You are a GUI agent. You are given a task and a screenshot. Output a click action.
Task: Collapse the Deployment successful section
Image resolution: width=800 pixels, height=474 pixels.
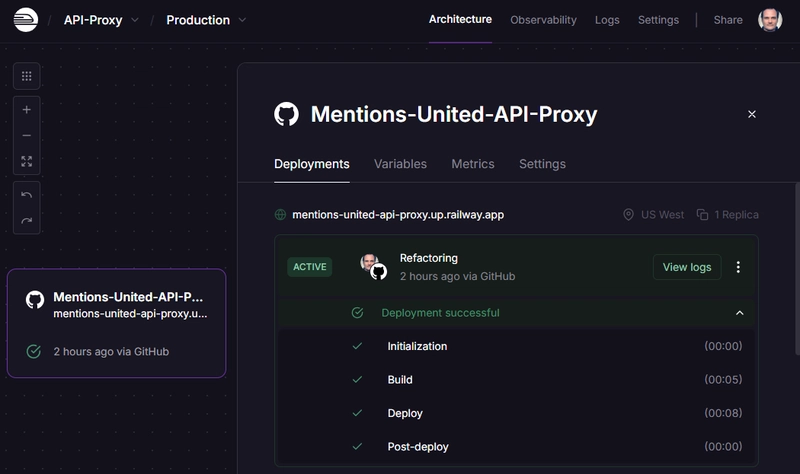739,313
